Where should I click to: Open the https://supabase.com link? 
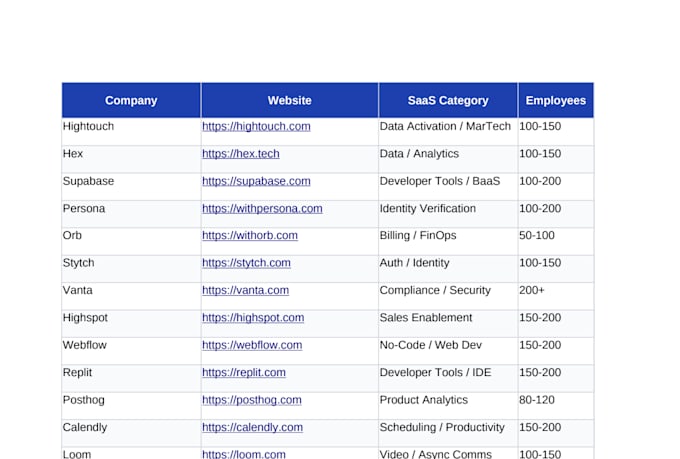coord(256,181)
